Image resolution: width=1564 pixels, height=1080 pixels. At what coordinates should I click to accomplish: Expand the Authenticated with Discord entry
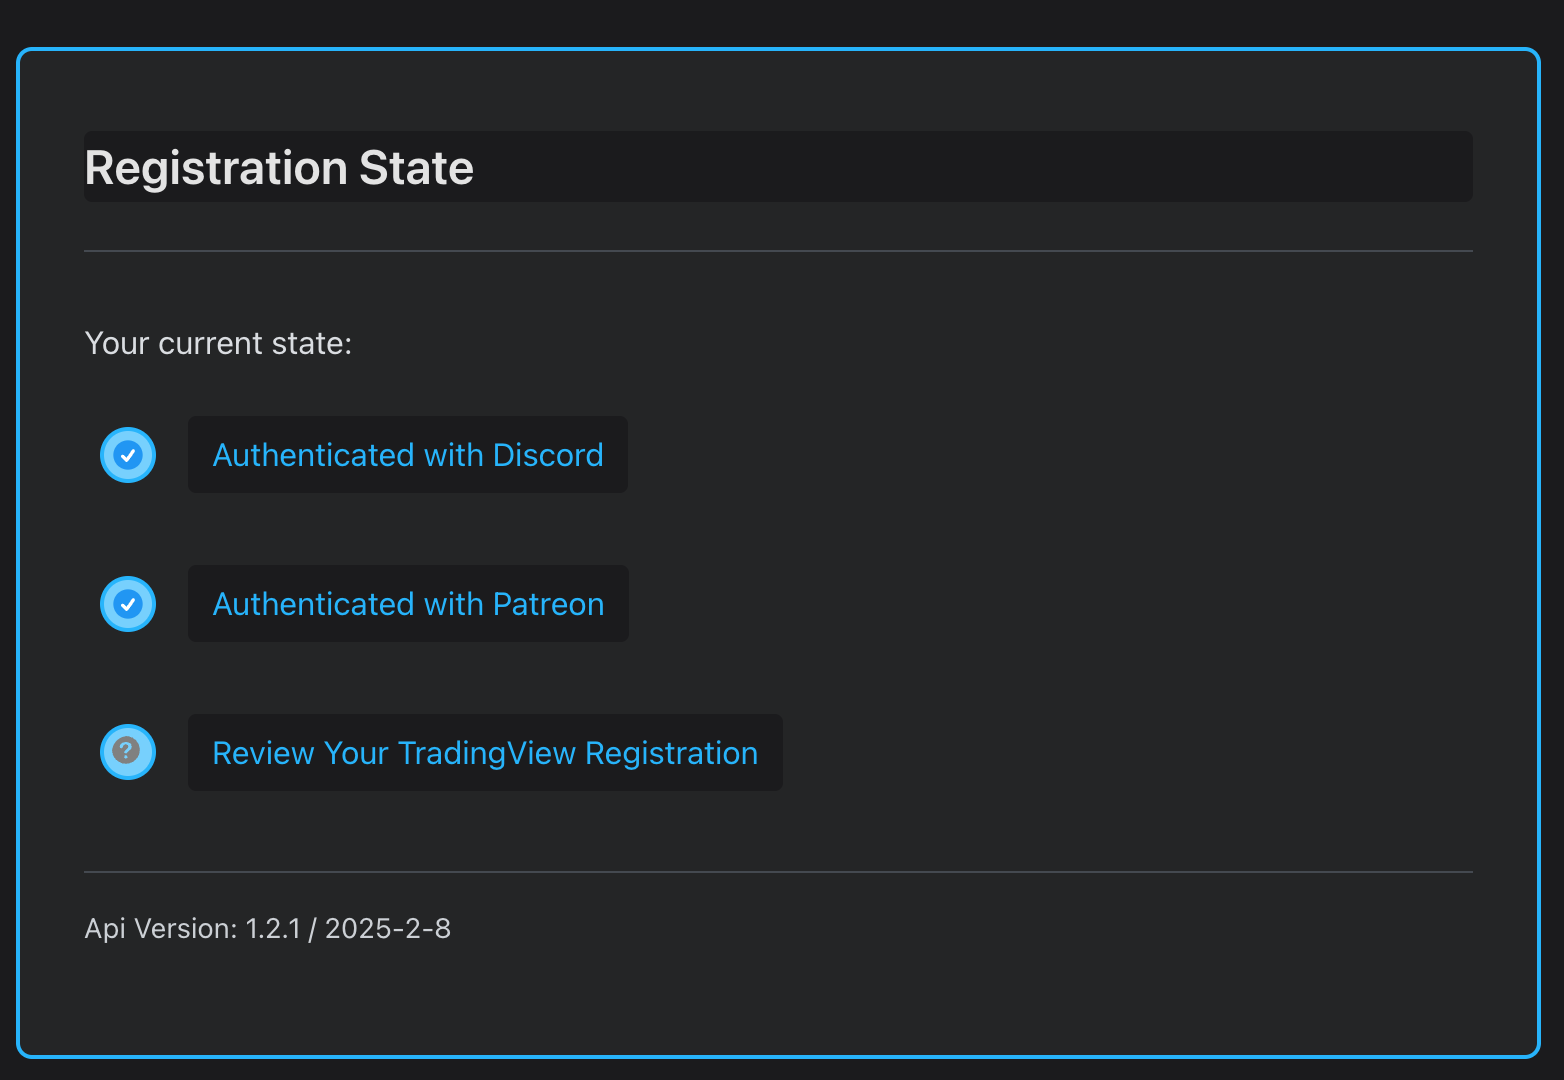click(407, 454)
